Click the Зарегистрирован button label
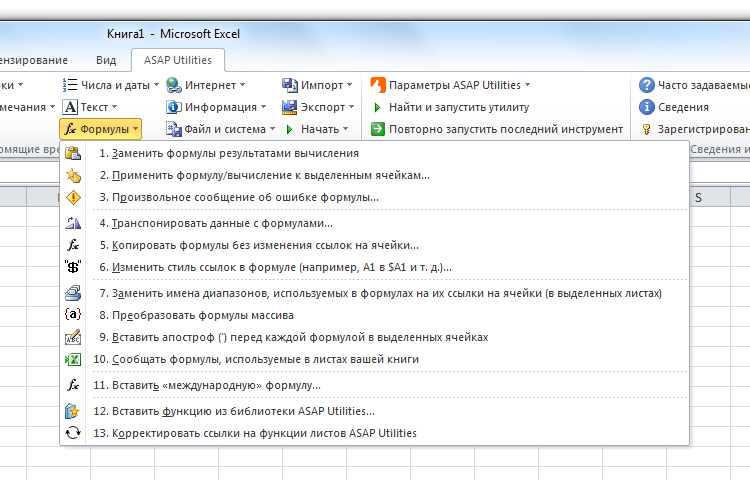 [x=704, y=129]
